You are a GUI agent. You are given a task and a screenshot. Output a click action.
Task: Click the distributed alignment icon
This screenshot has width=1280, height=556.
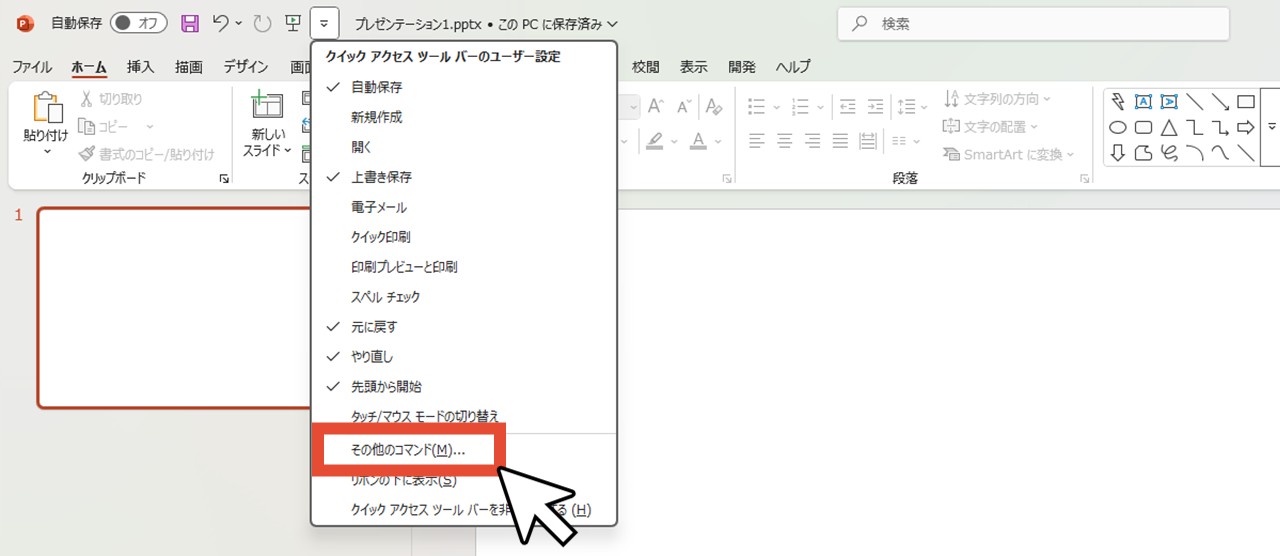[868, 140]
